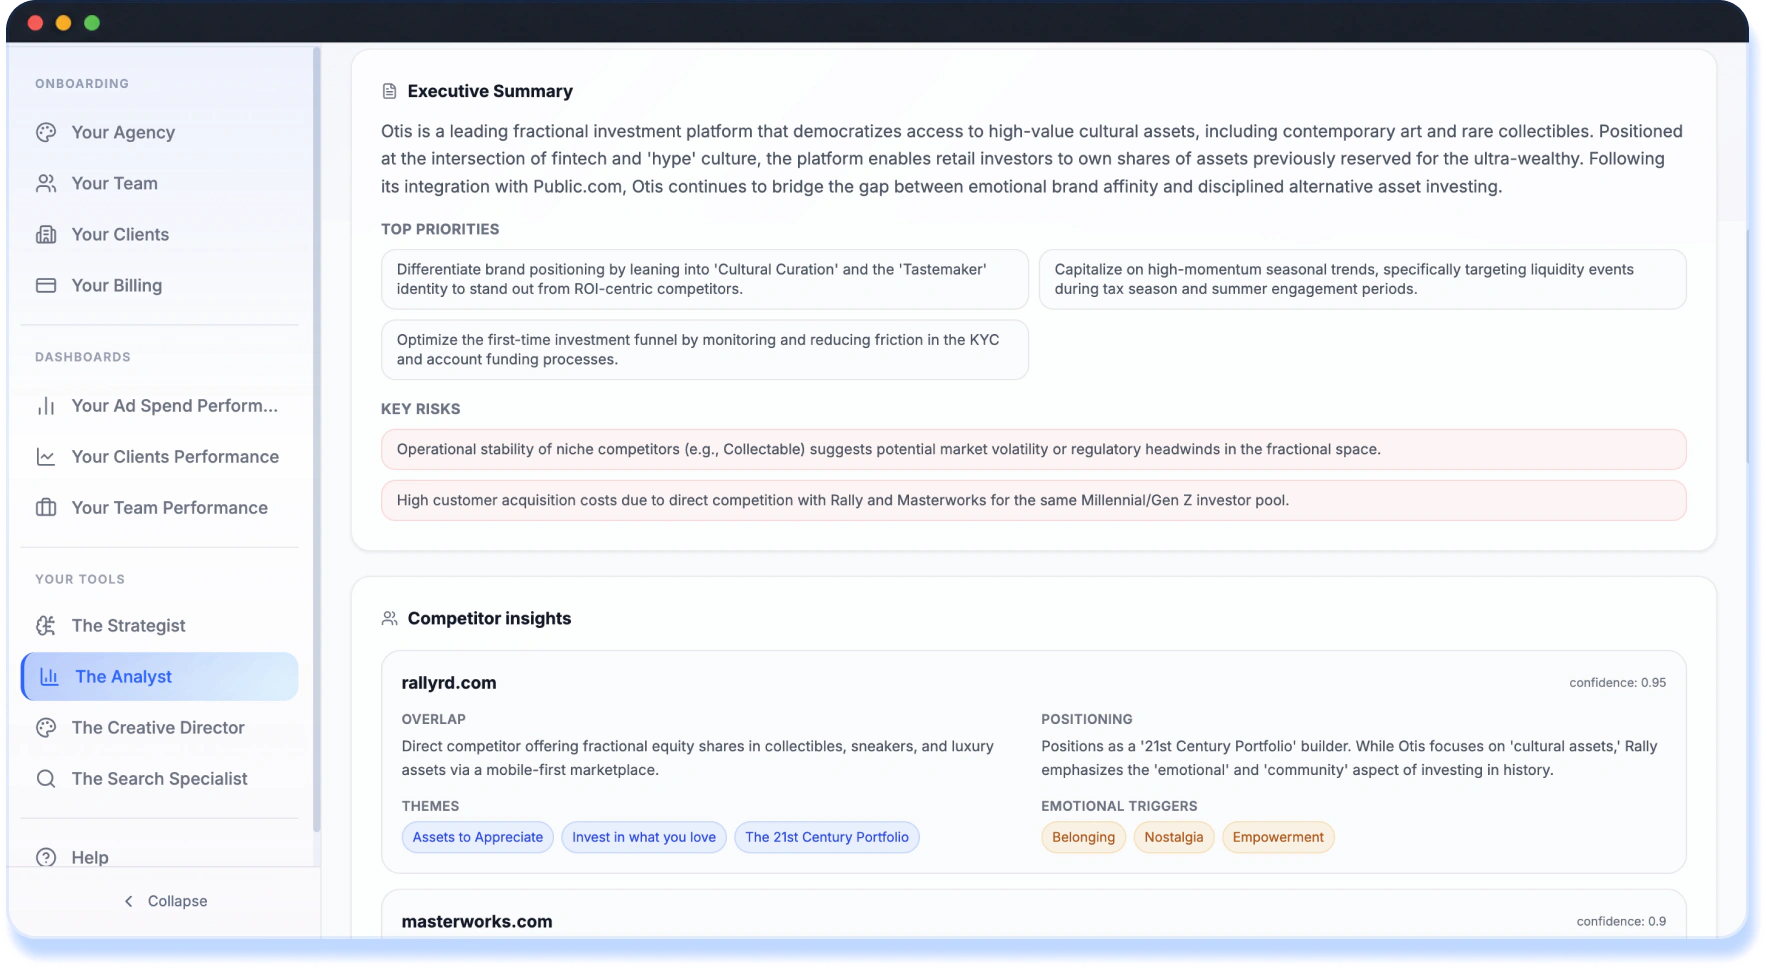Click the Assets to Appreciate theme tag
The height and width of the screenshot is (969, 1767).
point(477,837)
